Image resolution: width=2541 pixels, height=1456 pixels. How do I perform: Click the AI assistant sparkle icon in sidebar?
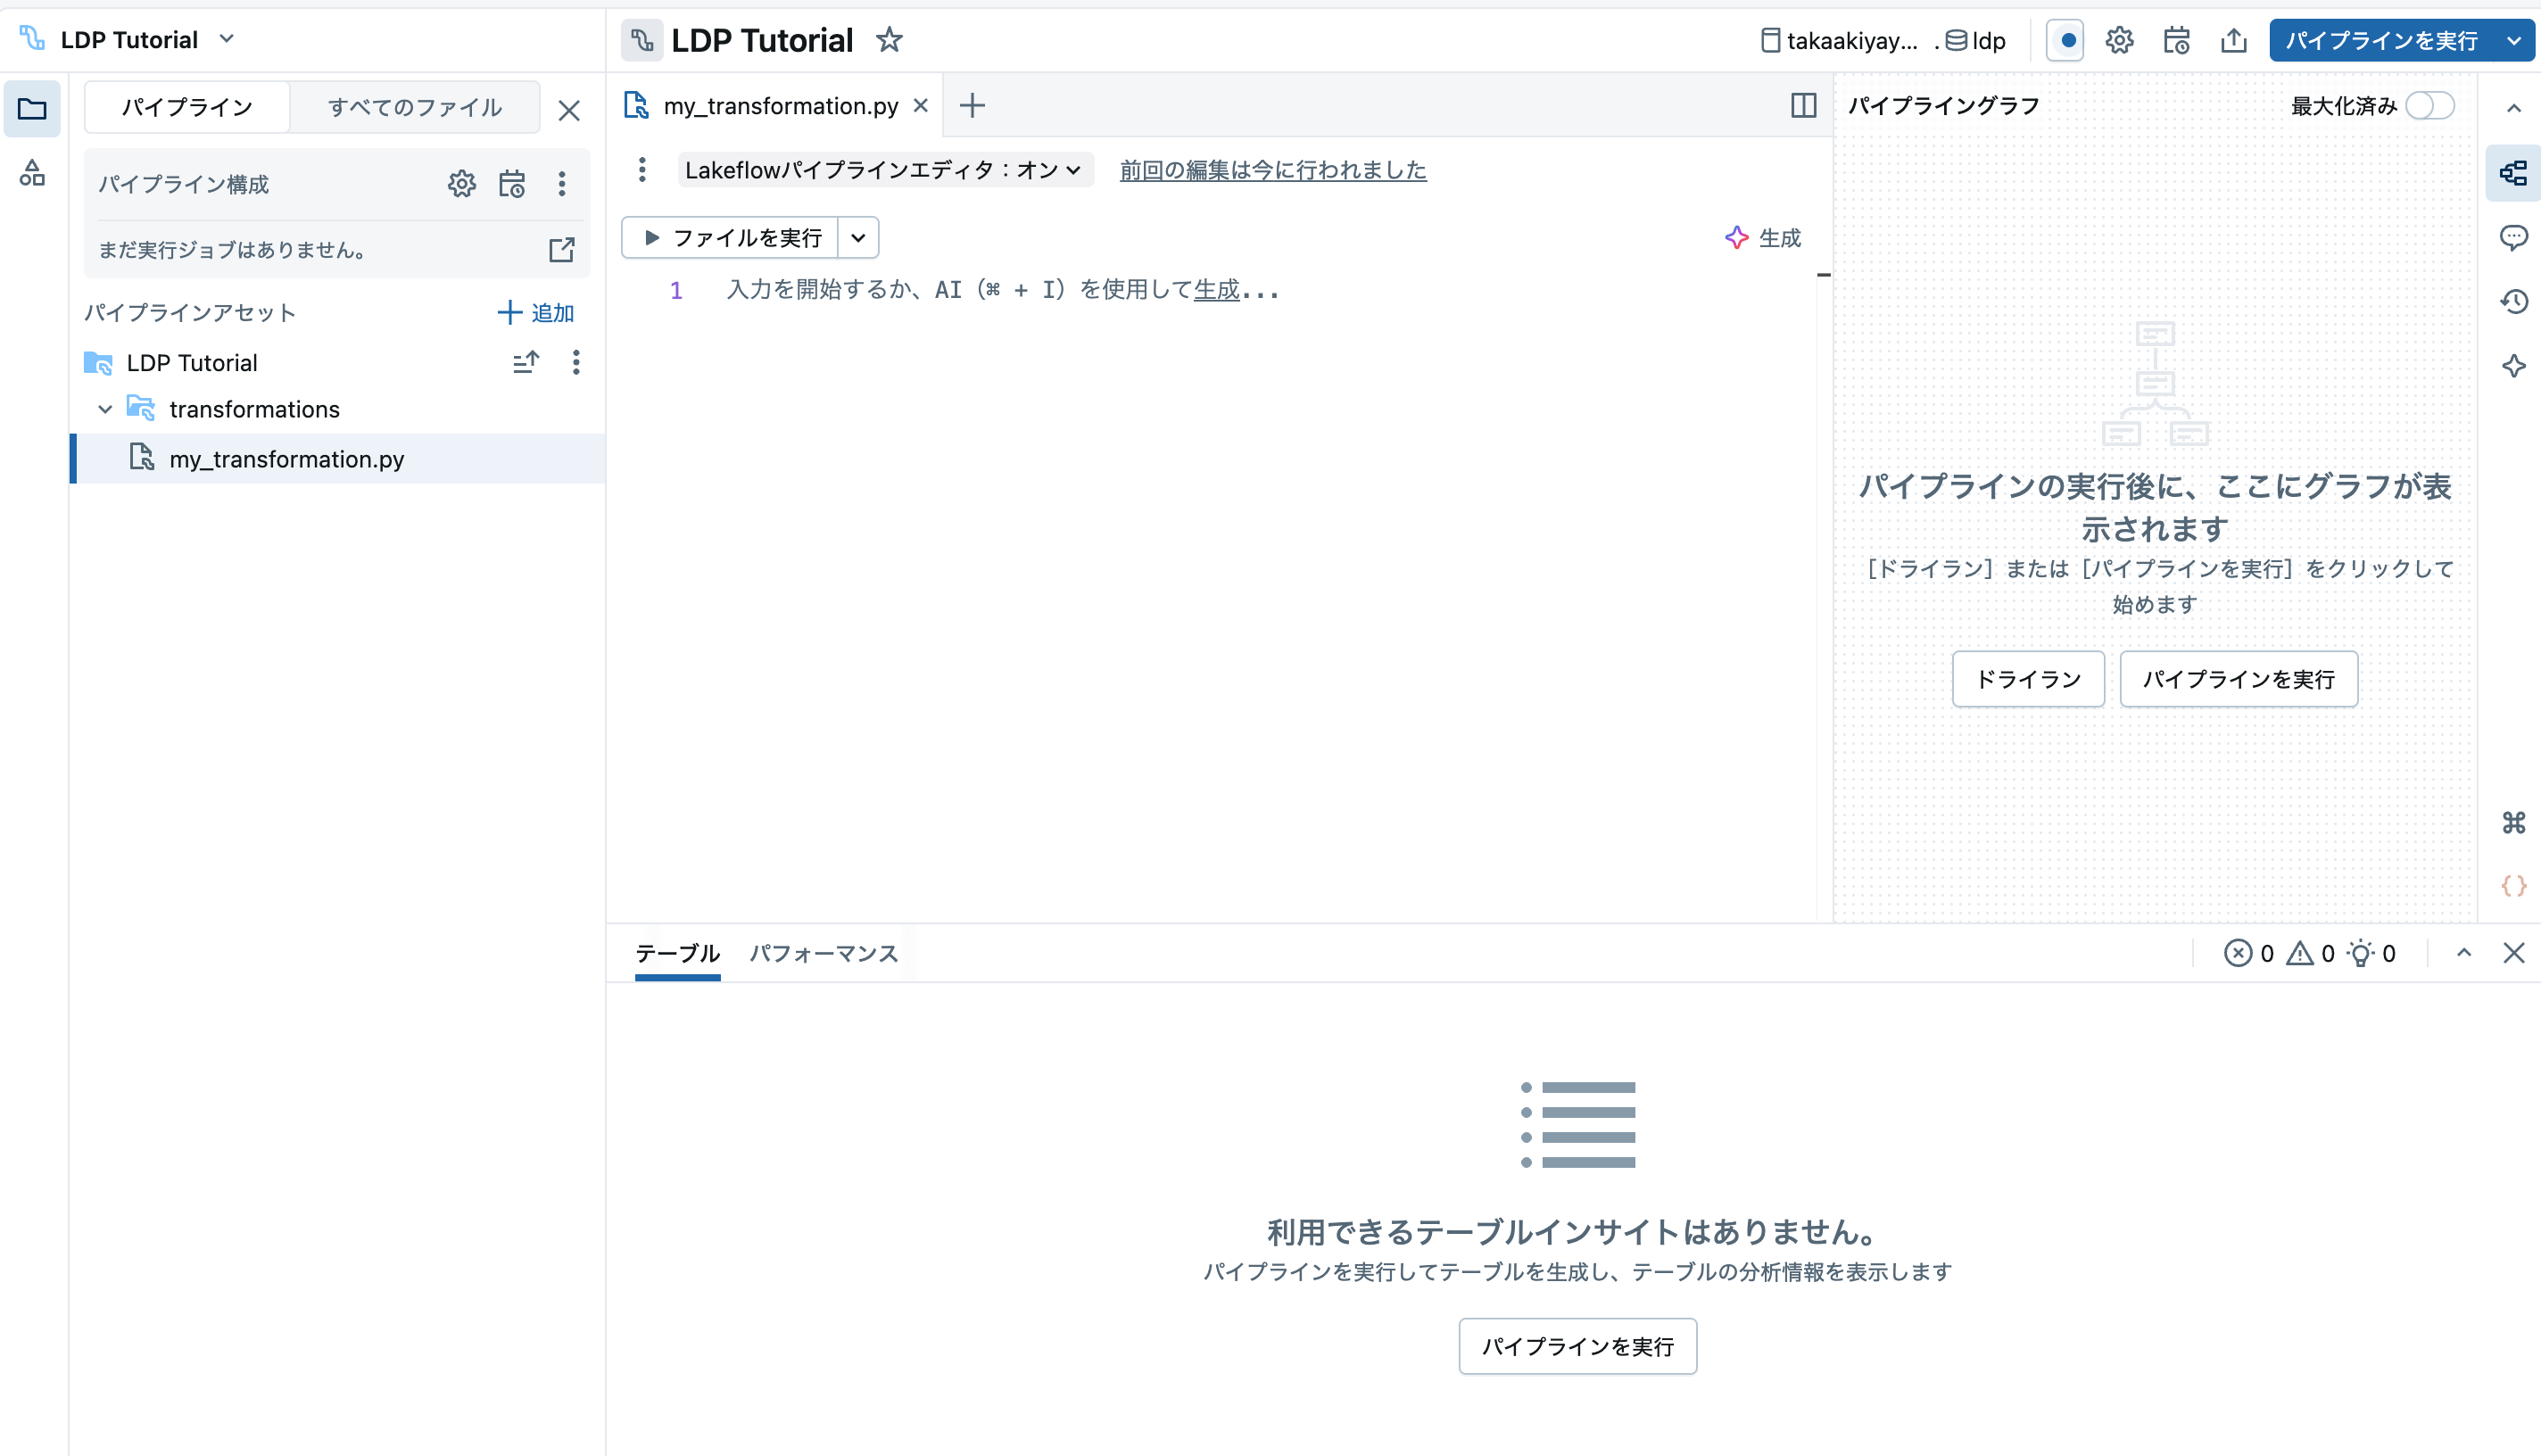2515,366
